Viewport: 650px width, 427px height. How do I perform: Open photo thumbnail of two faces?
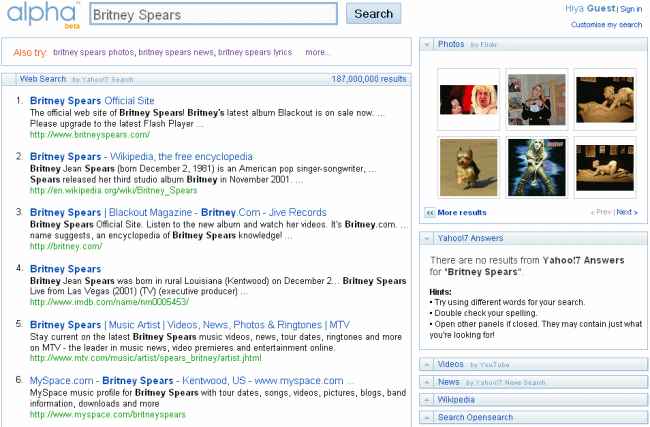[x=468, y=99]
